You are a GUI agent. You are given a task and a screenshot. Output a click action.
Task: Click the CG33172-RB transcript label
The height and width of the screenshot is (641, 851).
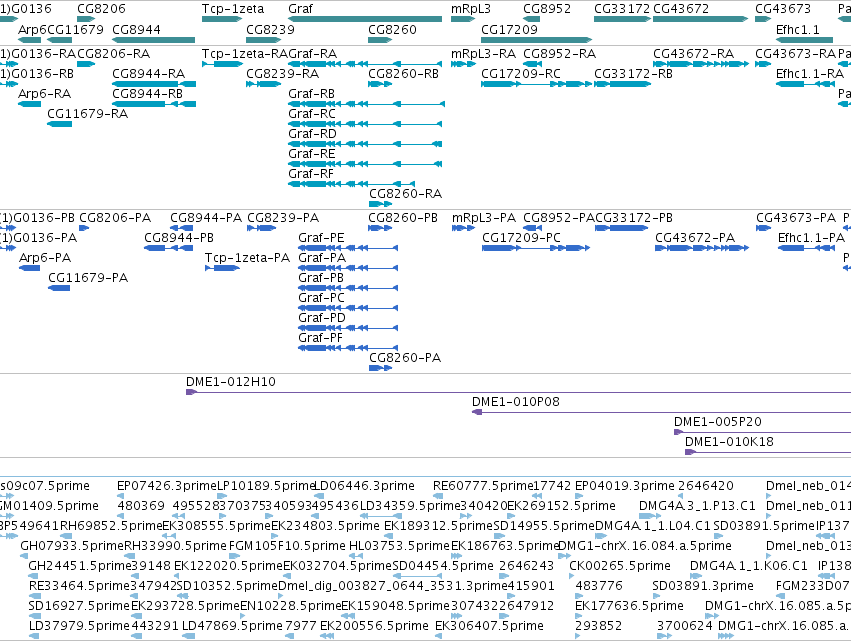click(633, 74)
